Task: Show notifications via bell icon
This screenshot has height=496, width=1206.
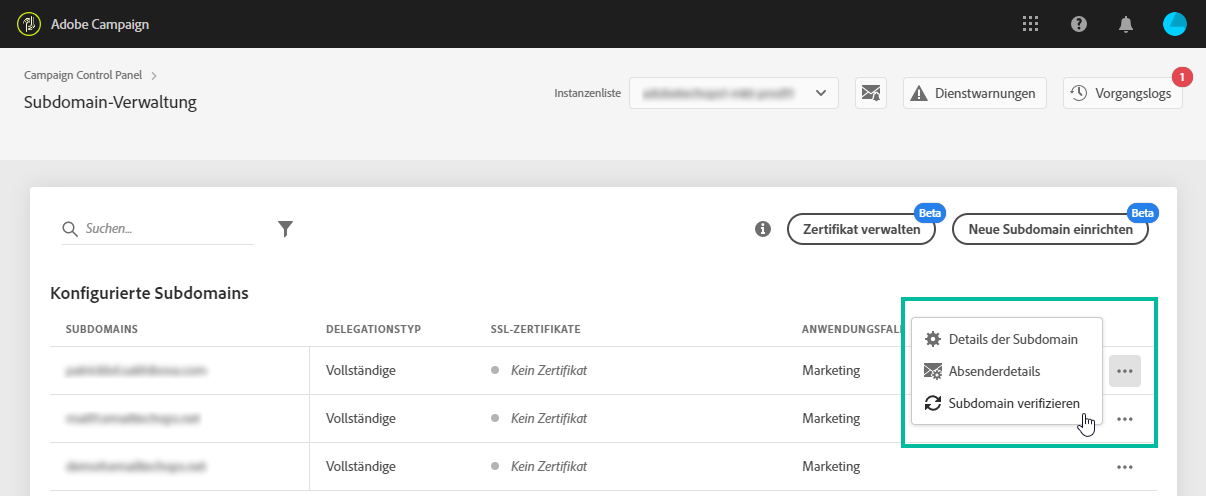Action: [1127, 24]
